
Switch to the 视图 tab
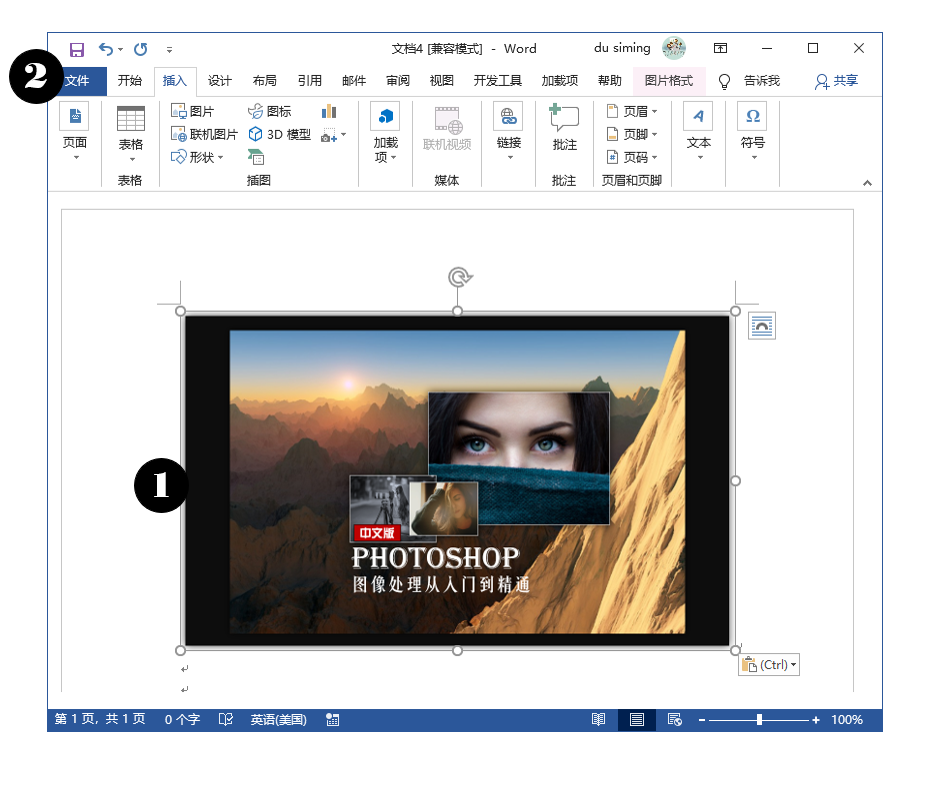point(442,81)
